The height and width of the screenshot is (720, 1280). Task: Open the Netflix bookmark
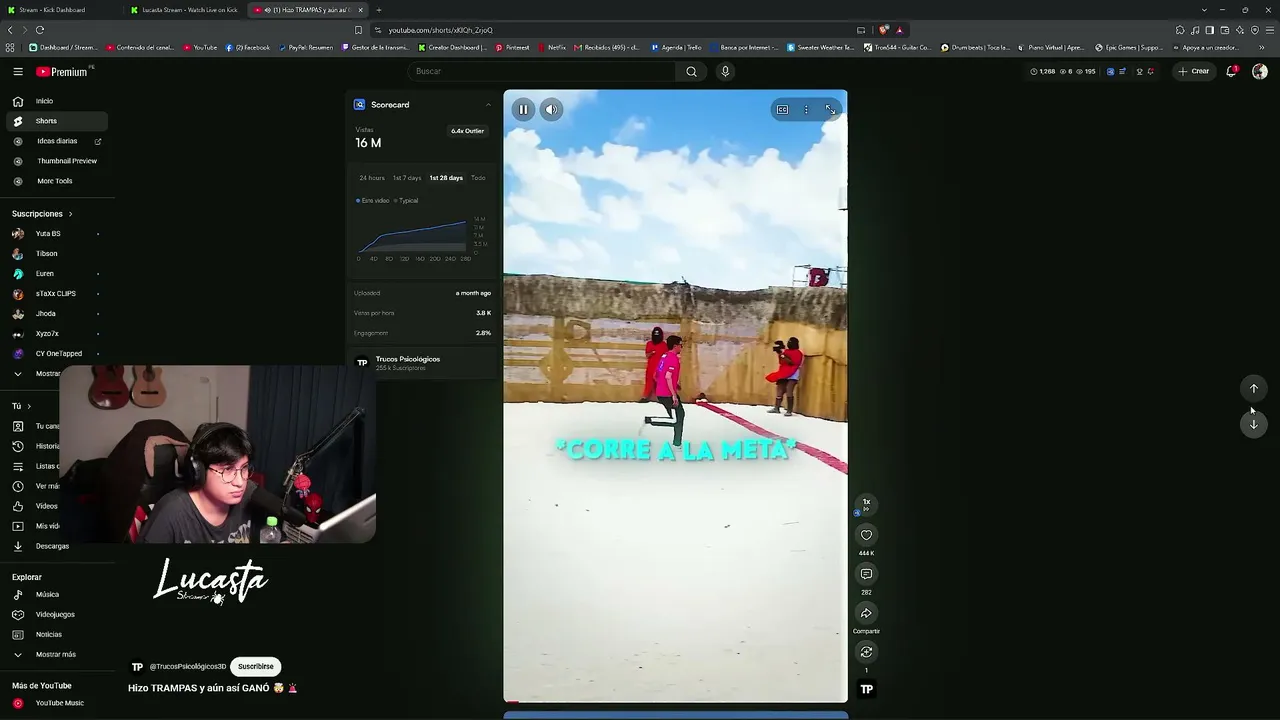point(551,47)
